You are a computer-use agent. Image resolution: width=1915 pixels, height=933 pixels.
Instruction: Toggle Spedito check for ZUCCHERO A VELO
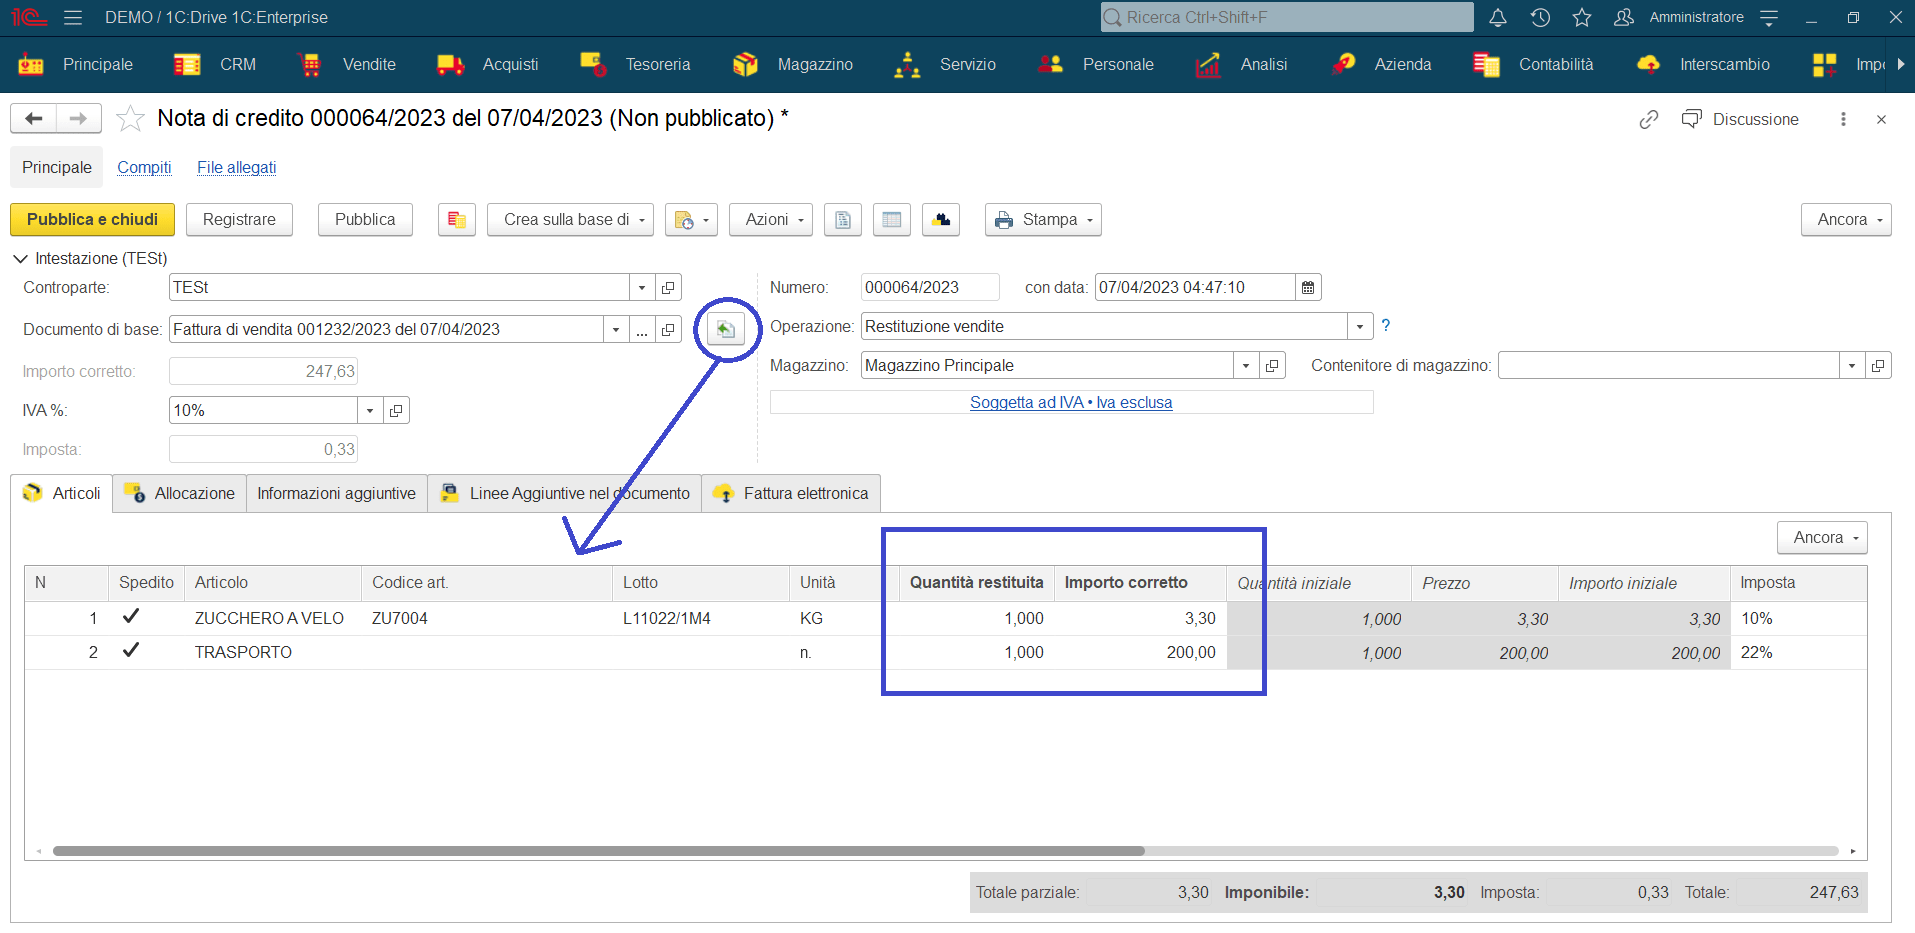130,617
